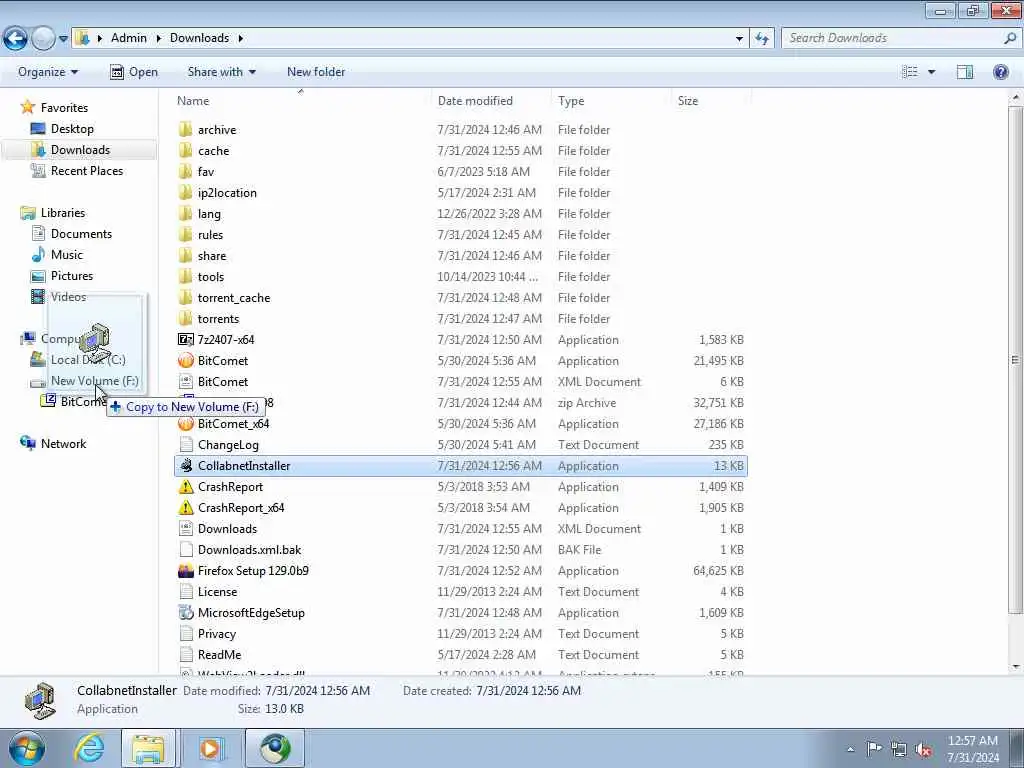Screen dimensions: 1024x768
Task: Open the Music library
Action: click(67, 254)
